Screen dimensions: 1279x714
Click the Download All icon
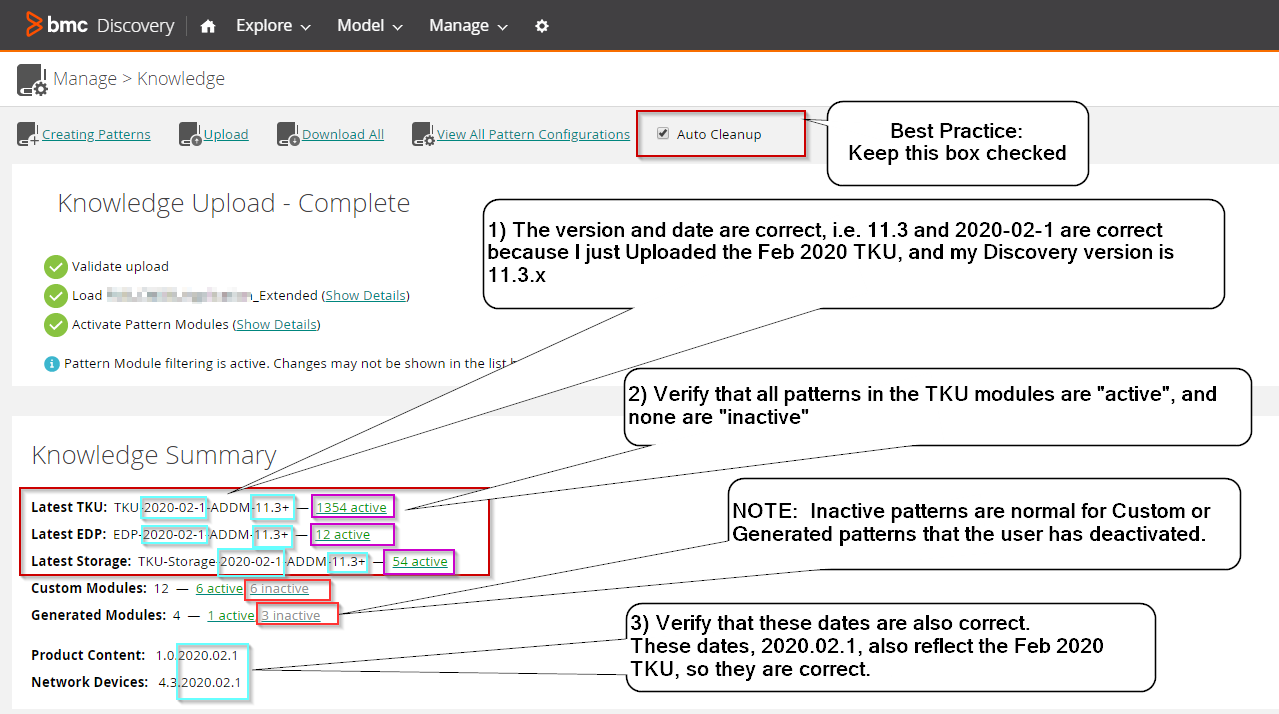tap(288, 135)
